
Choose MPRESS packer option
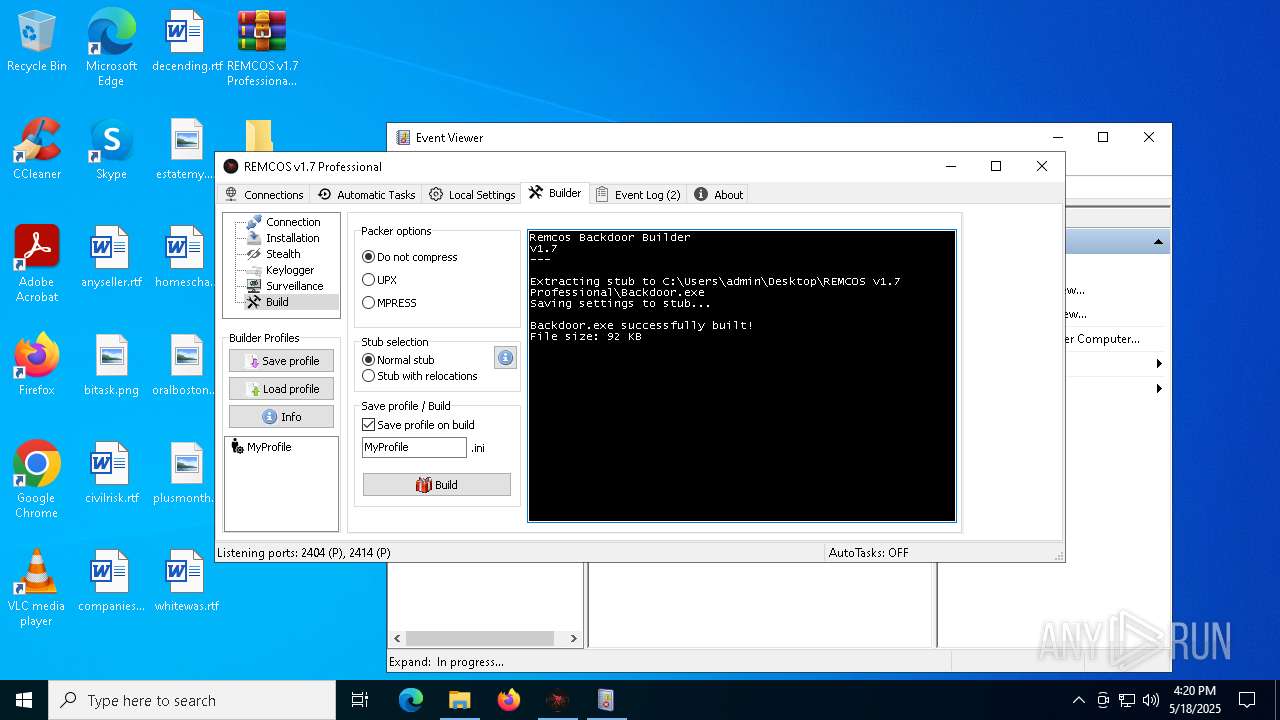[390, 303]
